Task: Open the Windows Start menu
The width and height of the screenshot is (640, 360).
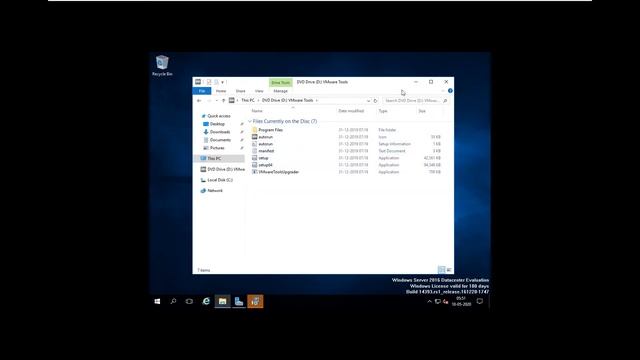Action: point(157,302)
